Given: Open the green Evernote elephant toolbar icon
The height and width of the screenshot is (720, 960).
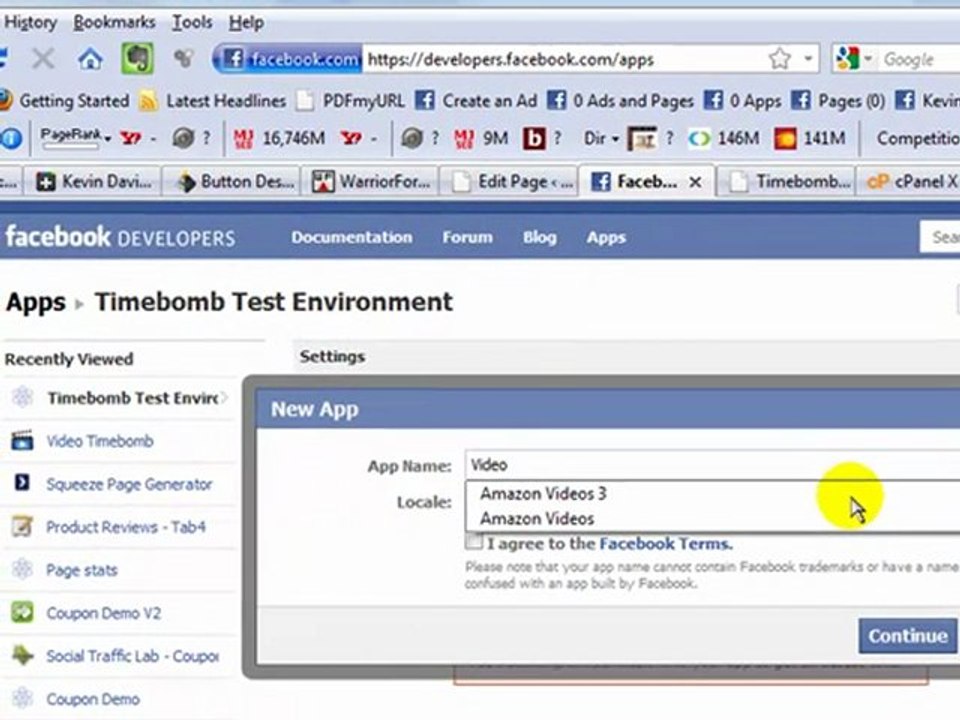Looking at the screenshot, I should (137, 59).
